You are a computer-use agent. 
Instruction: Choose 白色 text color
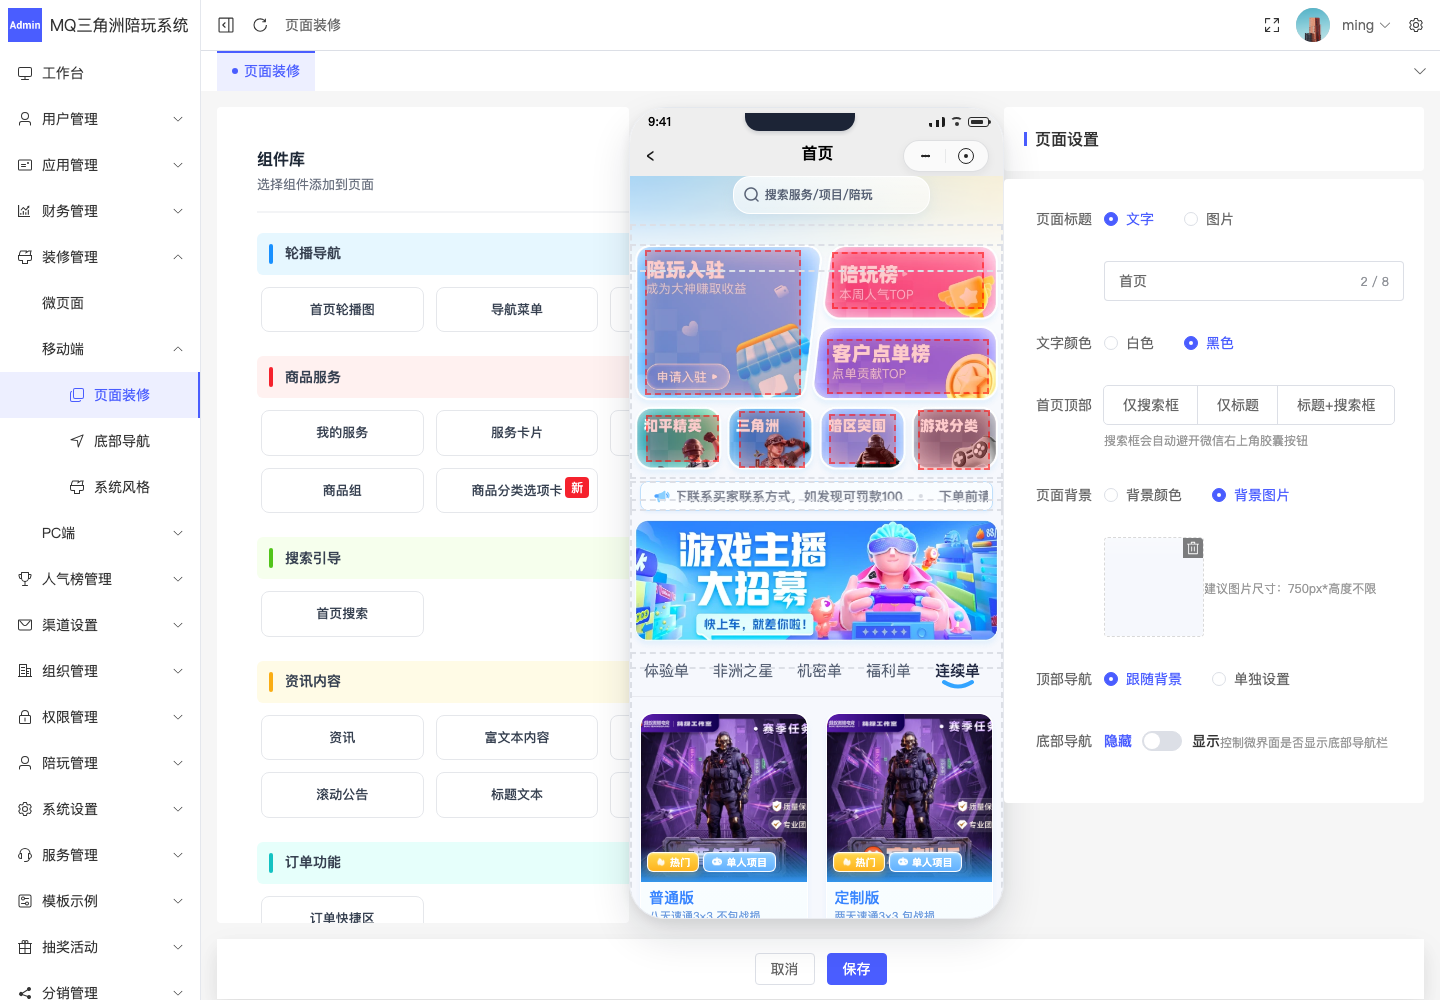[1129, 343]
